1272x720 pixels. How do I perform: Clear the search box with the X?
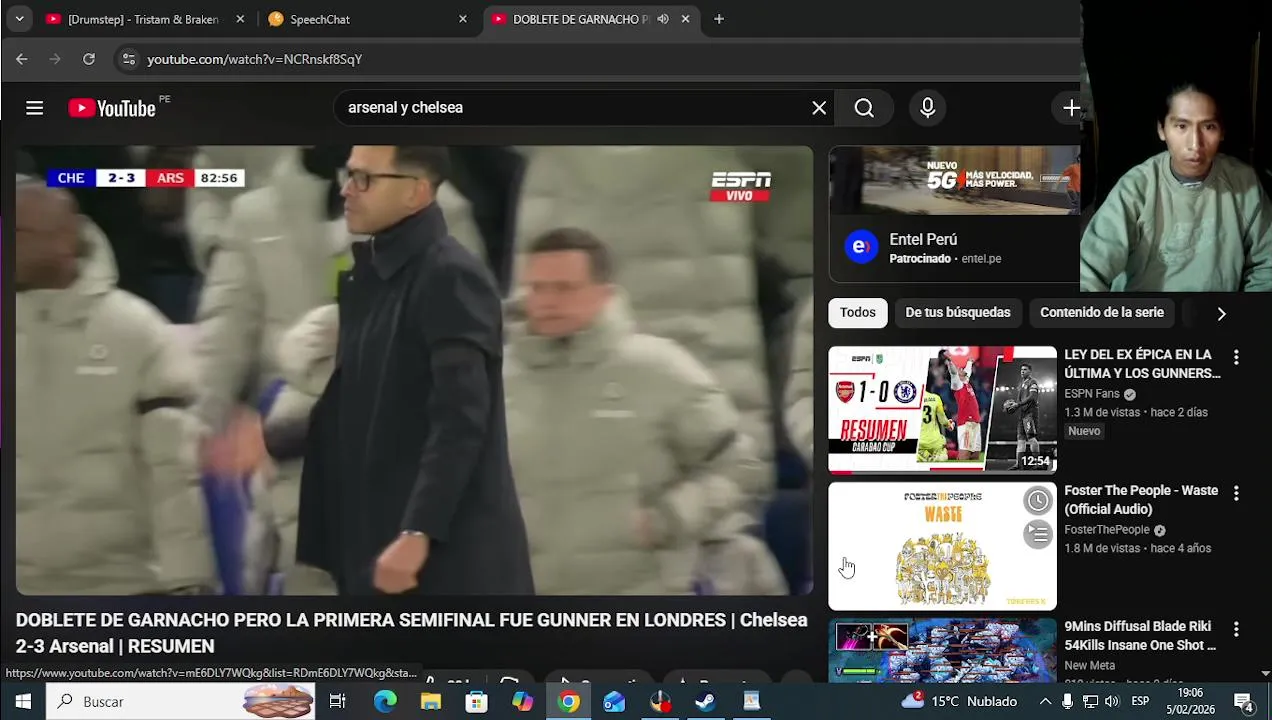819,108
